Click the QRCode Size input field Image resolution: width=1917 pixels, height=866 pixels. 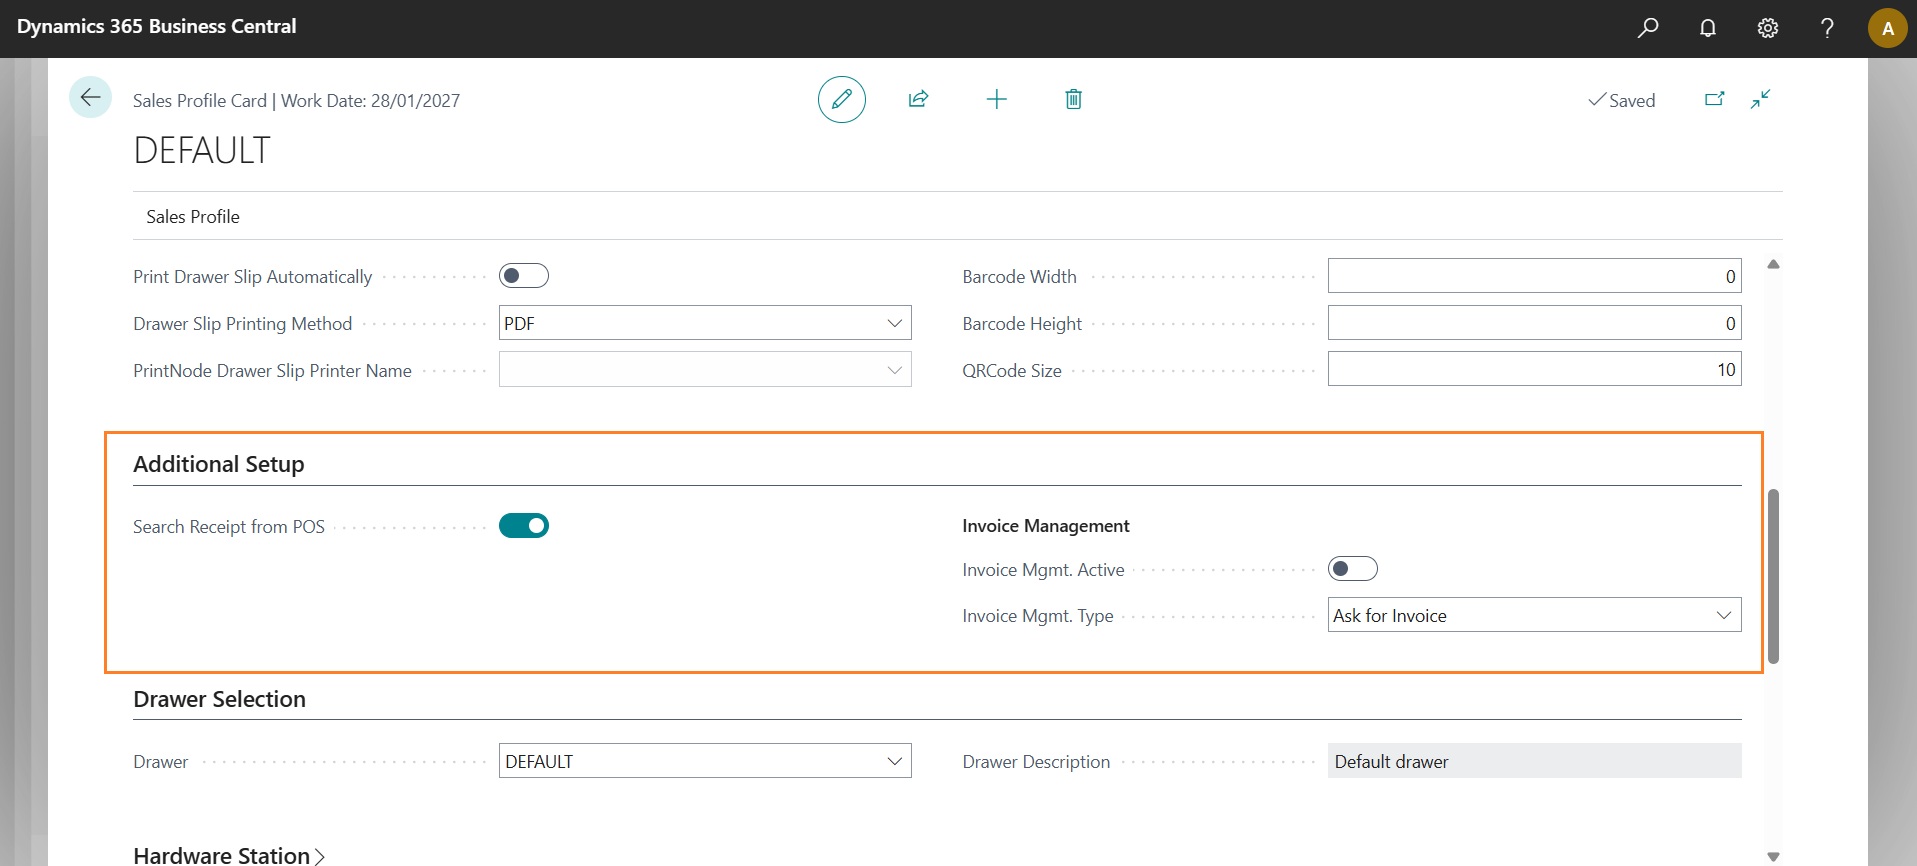[1533, 370]
